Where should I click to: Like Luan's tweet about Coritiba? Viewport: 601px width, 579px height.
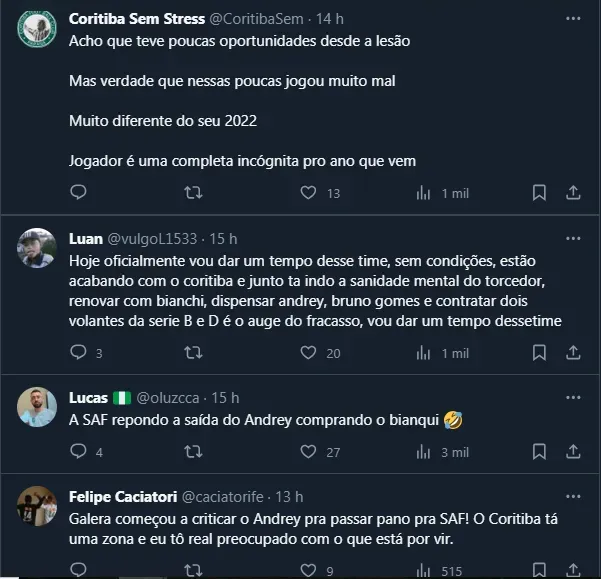[x=309, y=353]
